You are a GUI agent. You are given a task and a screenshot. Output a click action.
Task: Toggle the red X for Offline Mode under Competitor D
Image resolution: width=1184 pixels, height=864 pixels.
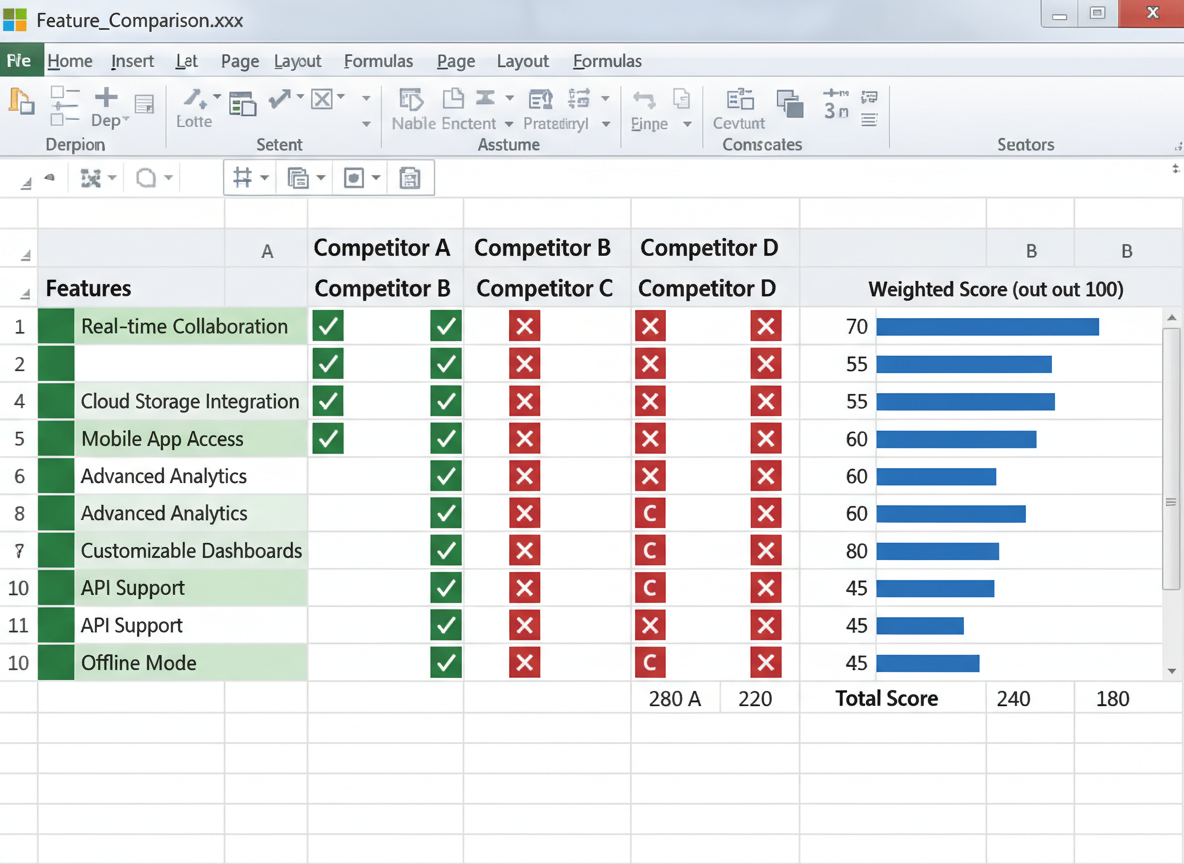tap(766, 662)
